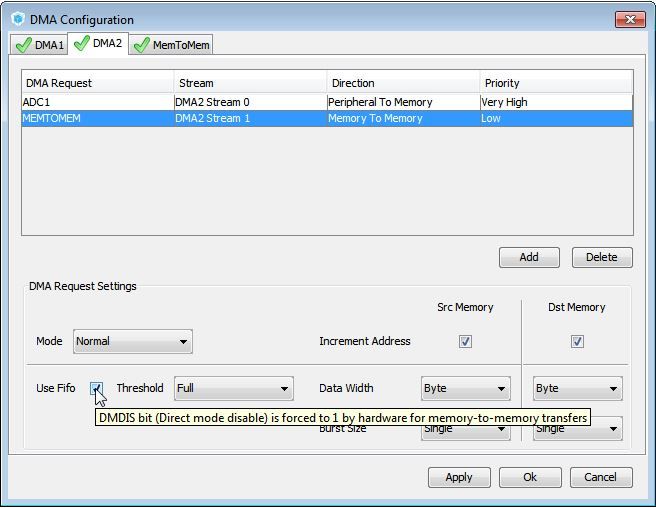
Task: Open the Threshold dropdown set to Full
Action: [234, 388]
